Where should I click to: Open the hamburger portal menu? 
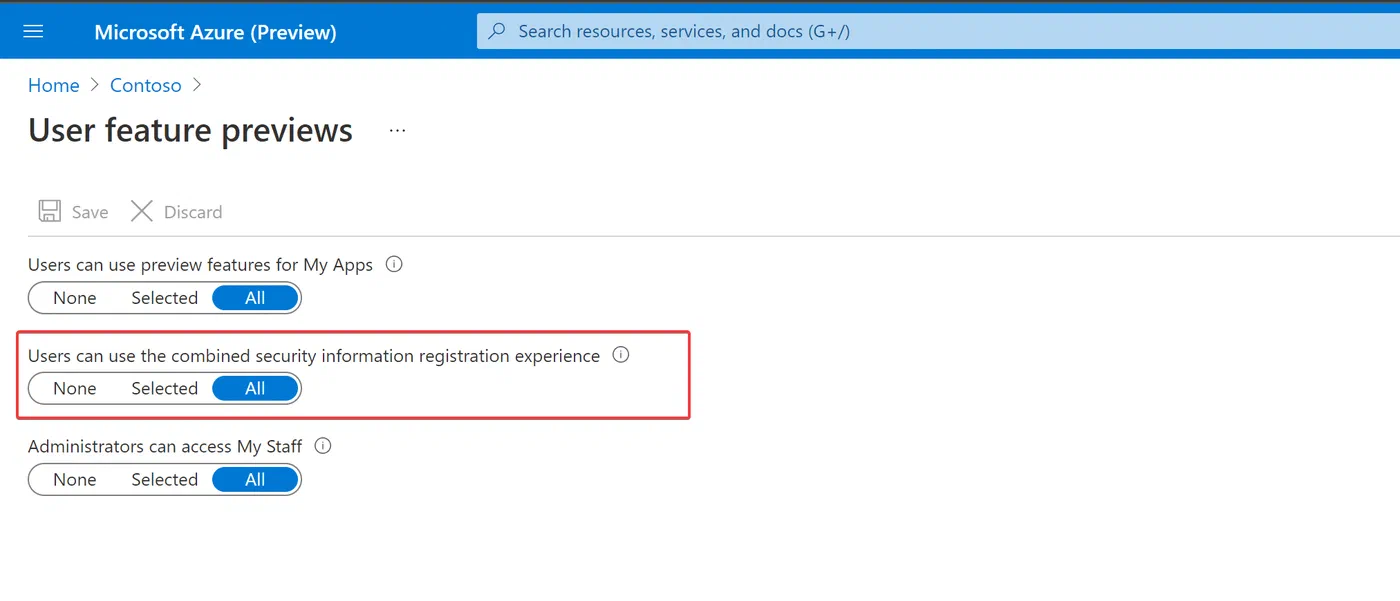point(33,31)
